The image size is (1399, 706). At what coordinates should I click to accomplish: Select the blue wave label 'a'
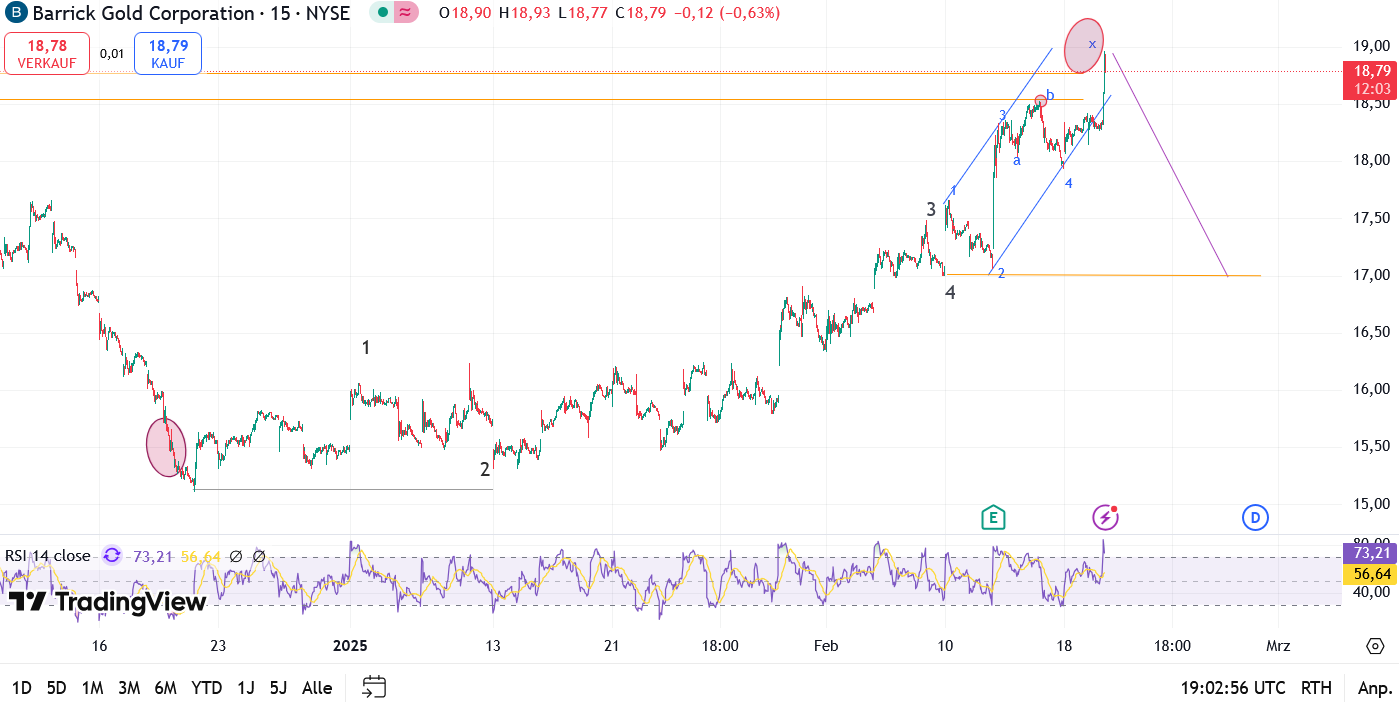tap(1017, 160)
